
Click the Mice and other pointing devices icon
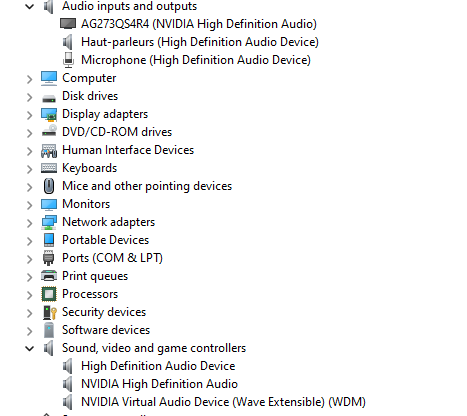coord(49,186)
